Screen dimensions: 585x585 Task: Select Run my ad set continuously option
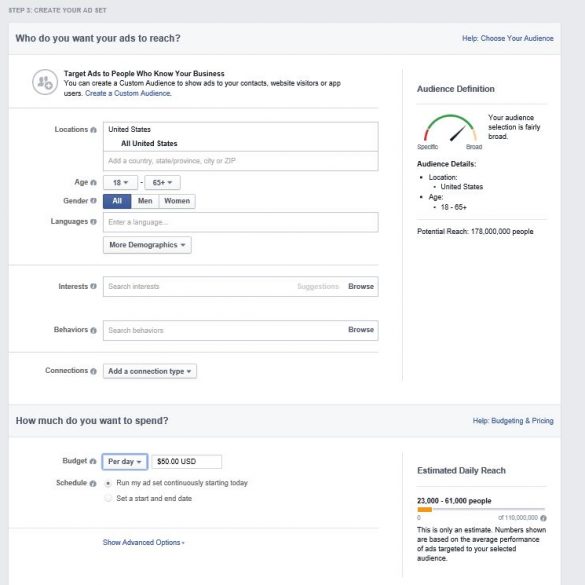108,483
